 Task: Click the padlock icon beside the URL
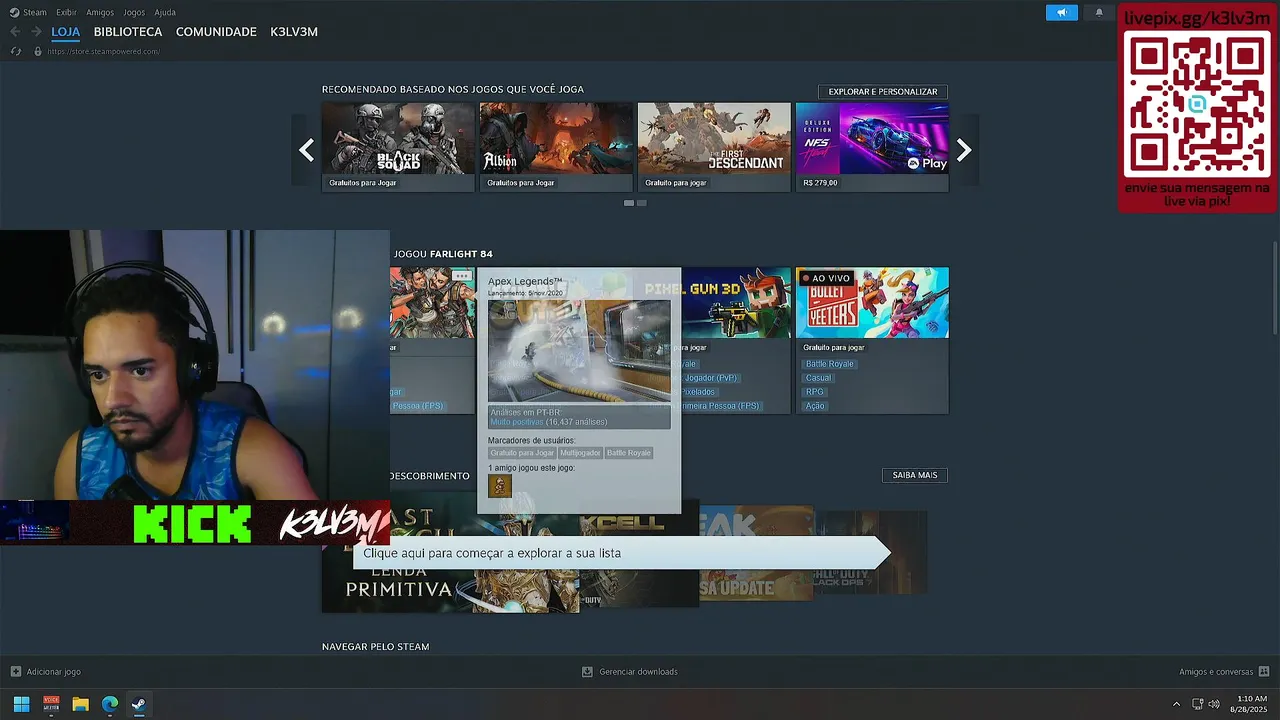[x=37, y=51]
